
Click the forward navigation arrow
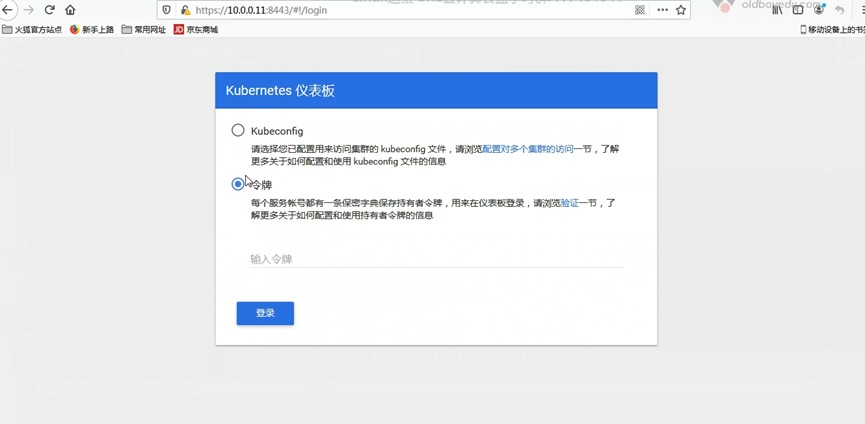coord(29,10)
